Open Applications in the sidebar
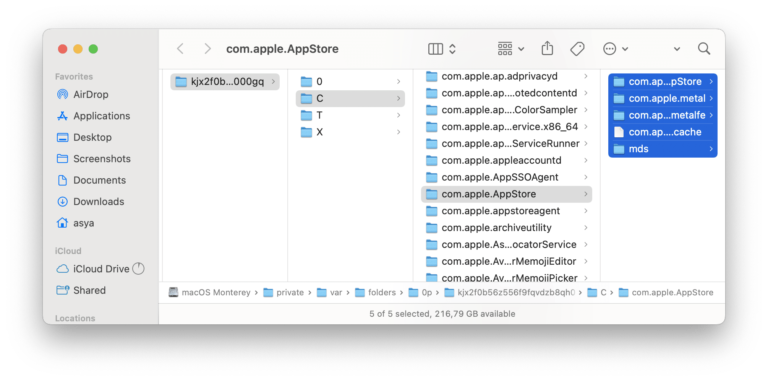The image size is (768, 381). (x=94, y=116)
